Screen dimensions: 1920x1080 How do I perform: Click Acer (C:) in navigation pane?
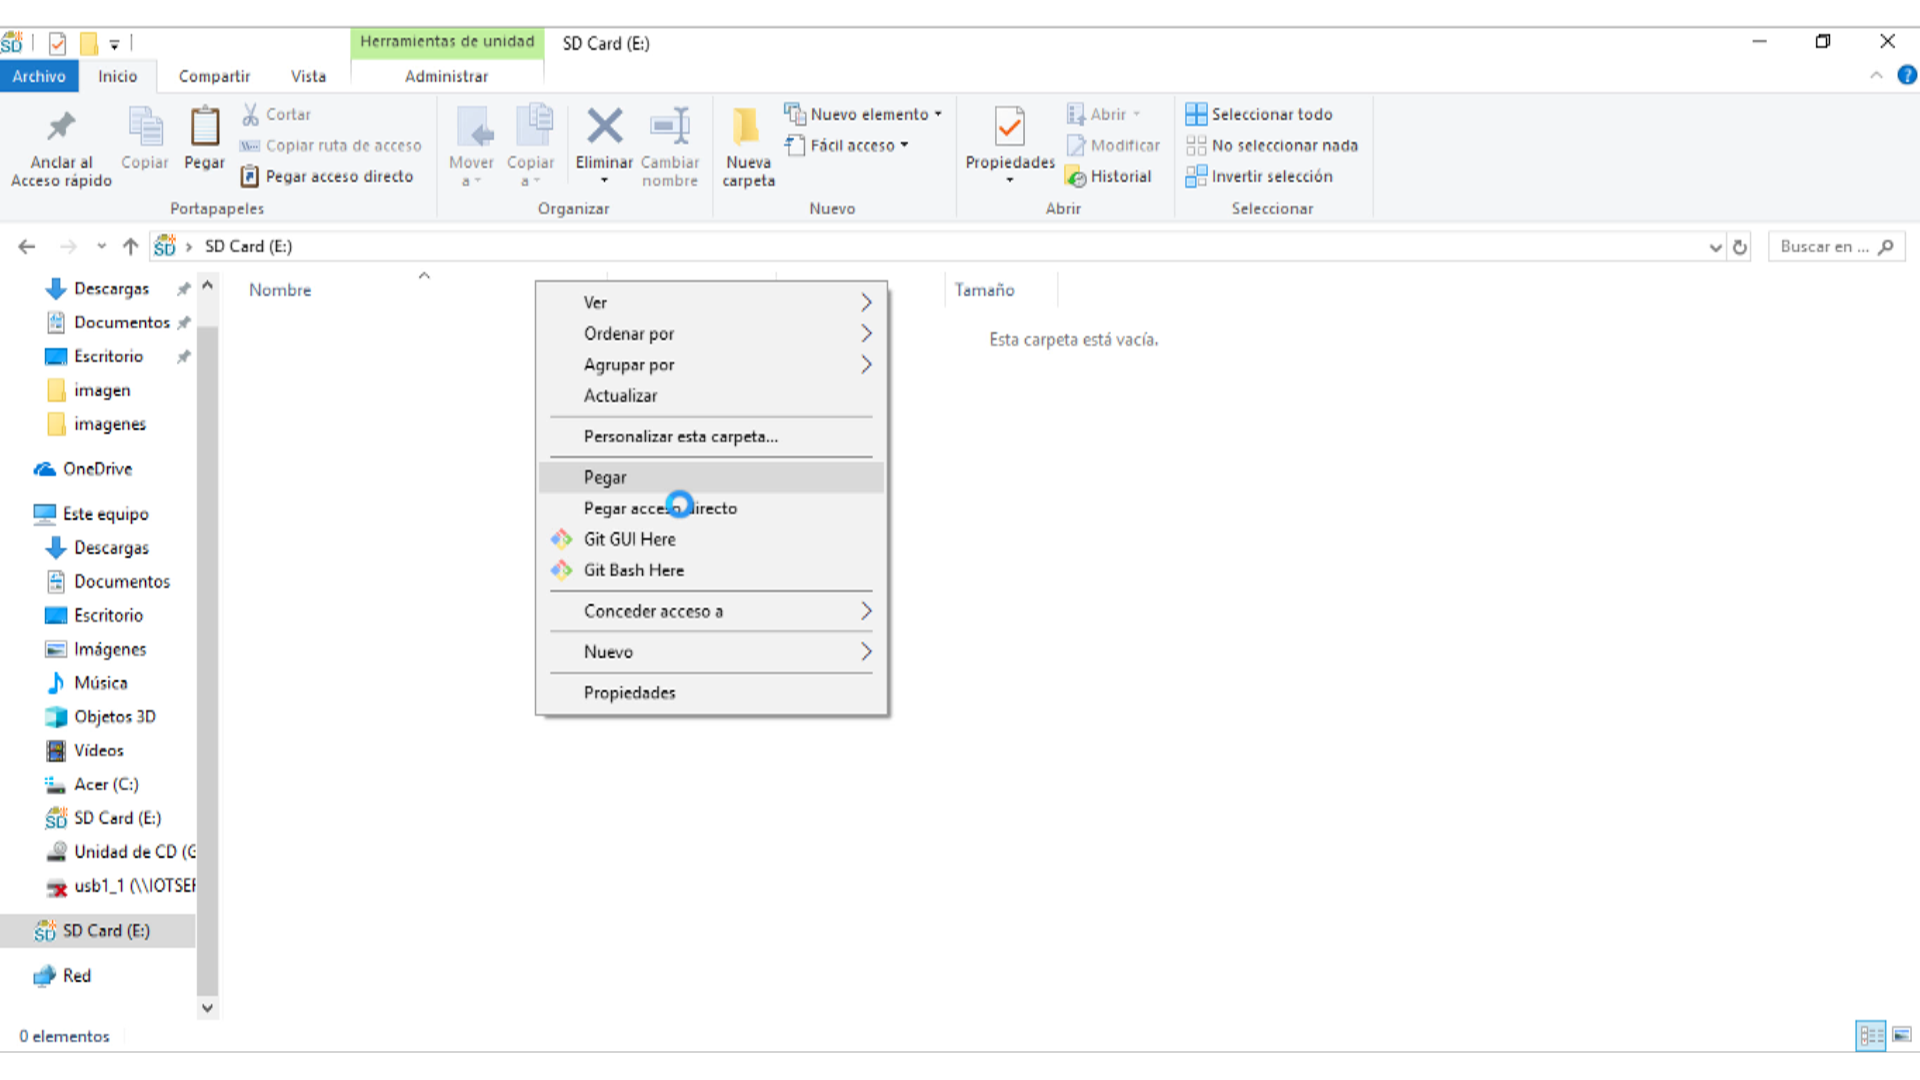point(106,784)
